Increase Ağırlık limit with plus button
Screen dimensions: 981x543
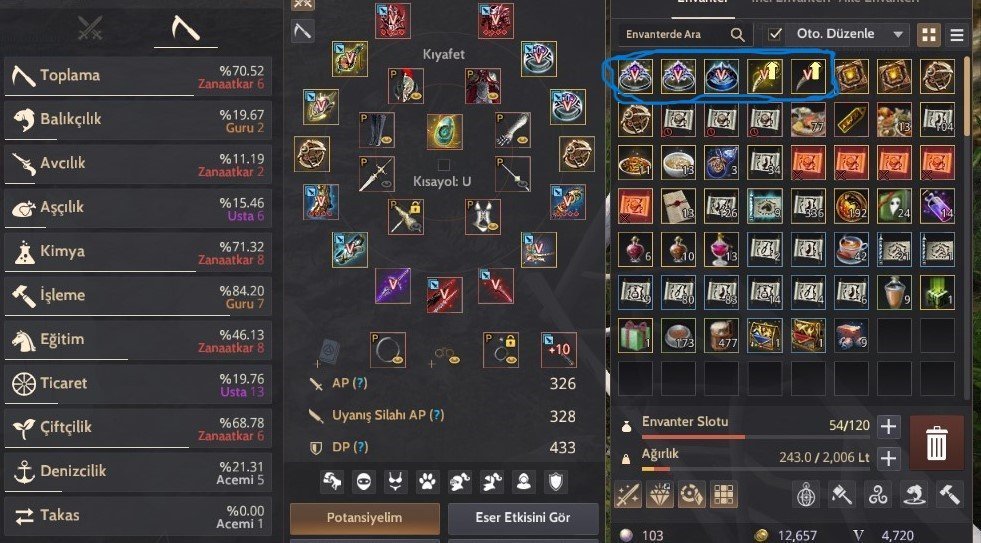click(x=888, y=457)
